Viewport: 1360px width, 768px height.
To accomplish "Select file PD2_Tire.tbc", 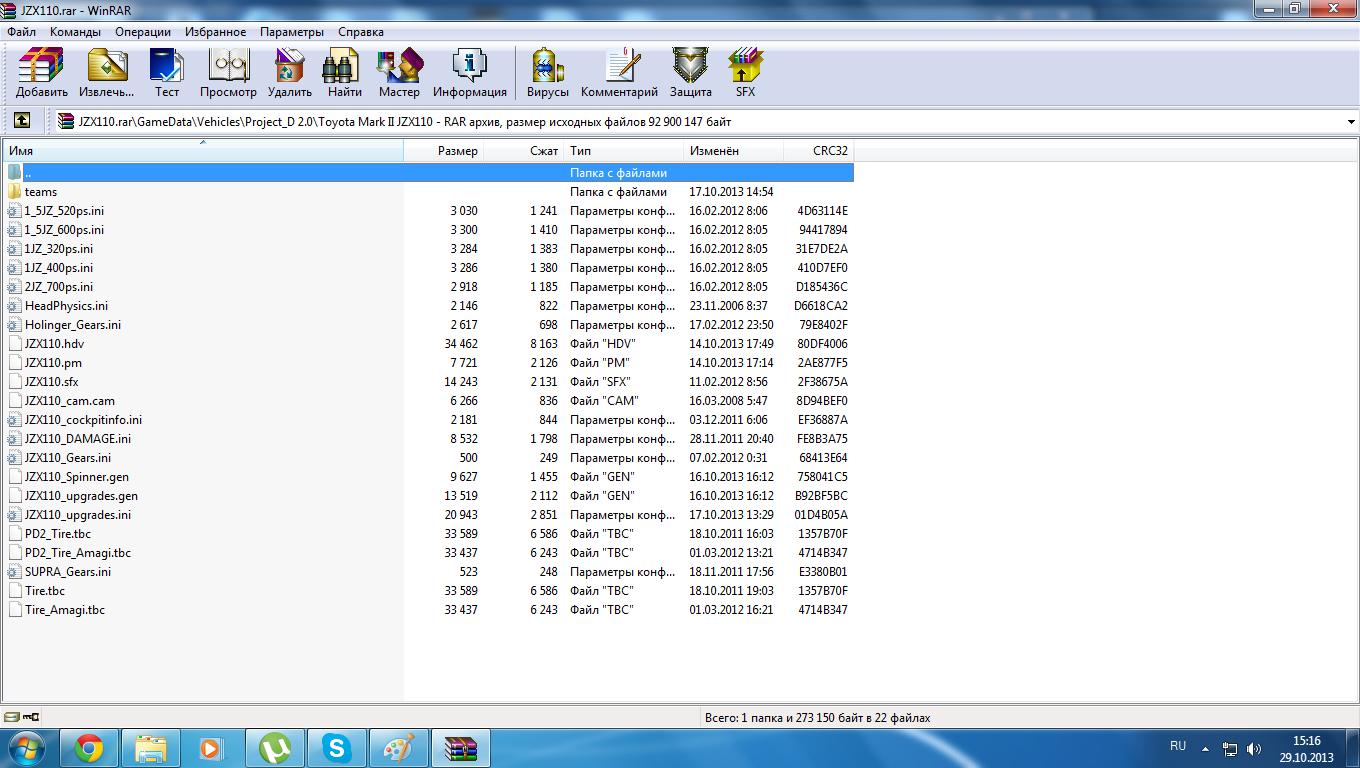I will coord(429,534).
